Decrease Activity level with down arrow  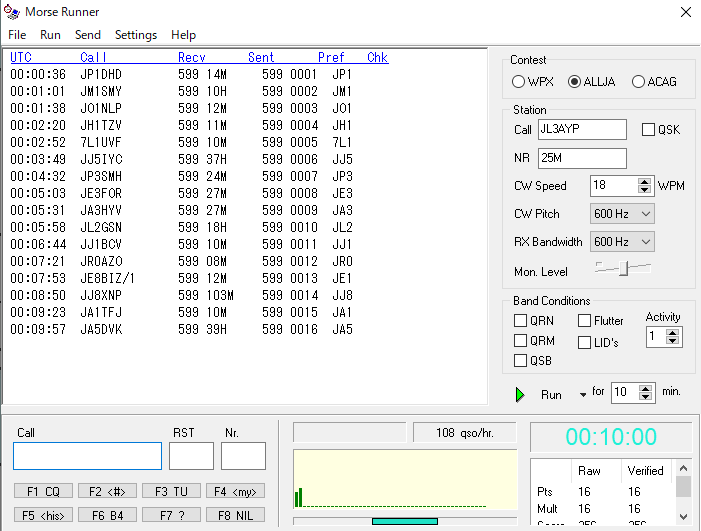(672, 341)
